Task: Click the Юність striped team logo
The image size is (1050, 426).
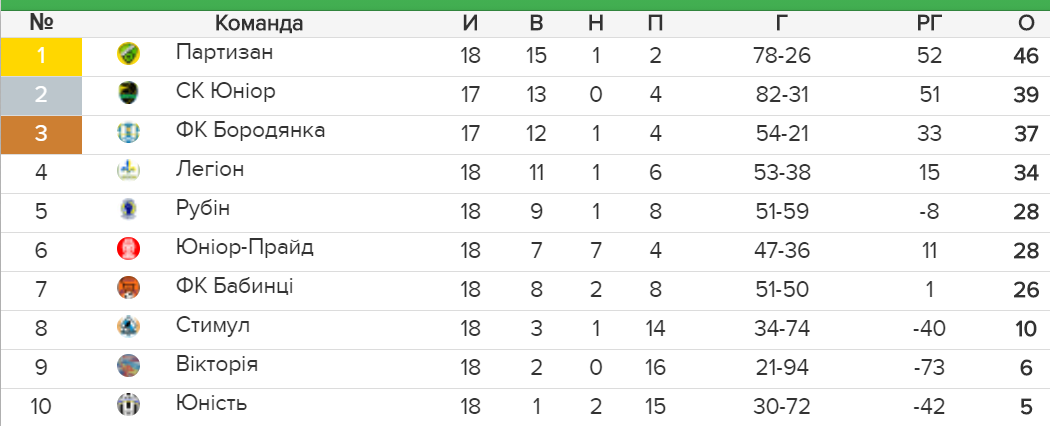Action: point(128,404)
